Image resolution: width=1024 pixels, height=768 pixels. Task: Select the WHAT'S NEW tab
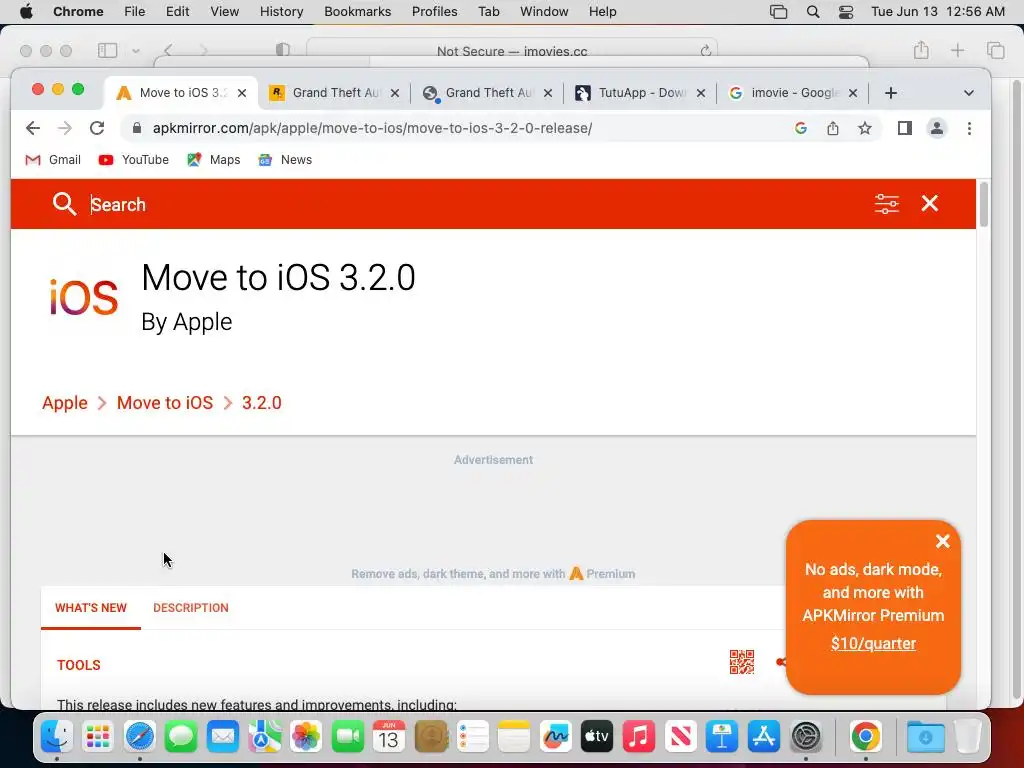91,608
